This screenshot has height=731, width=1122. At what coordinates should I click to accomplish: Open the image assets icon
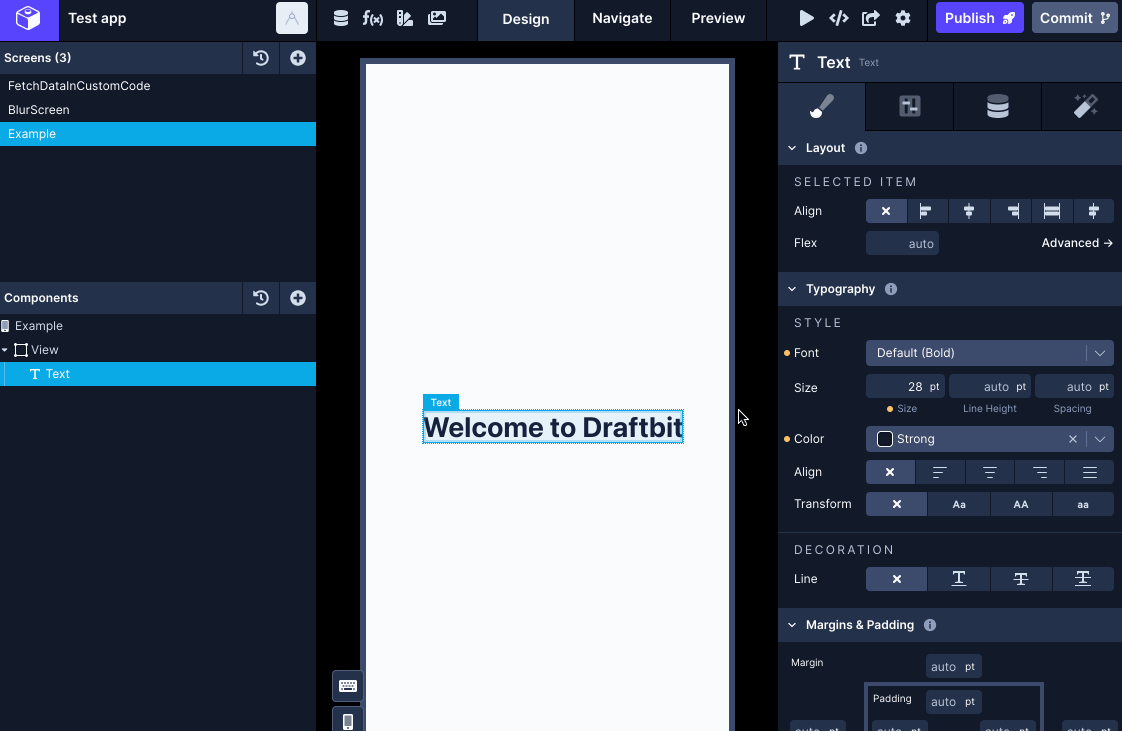(x=437, y=19)
